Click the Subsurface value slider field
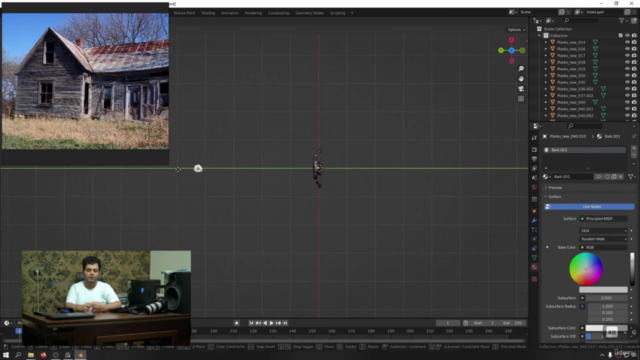Image resolution: width=640 pixels, height=360 pixels. 606,298
